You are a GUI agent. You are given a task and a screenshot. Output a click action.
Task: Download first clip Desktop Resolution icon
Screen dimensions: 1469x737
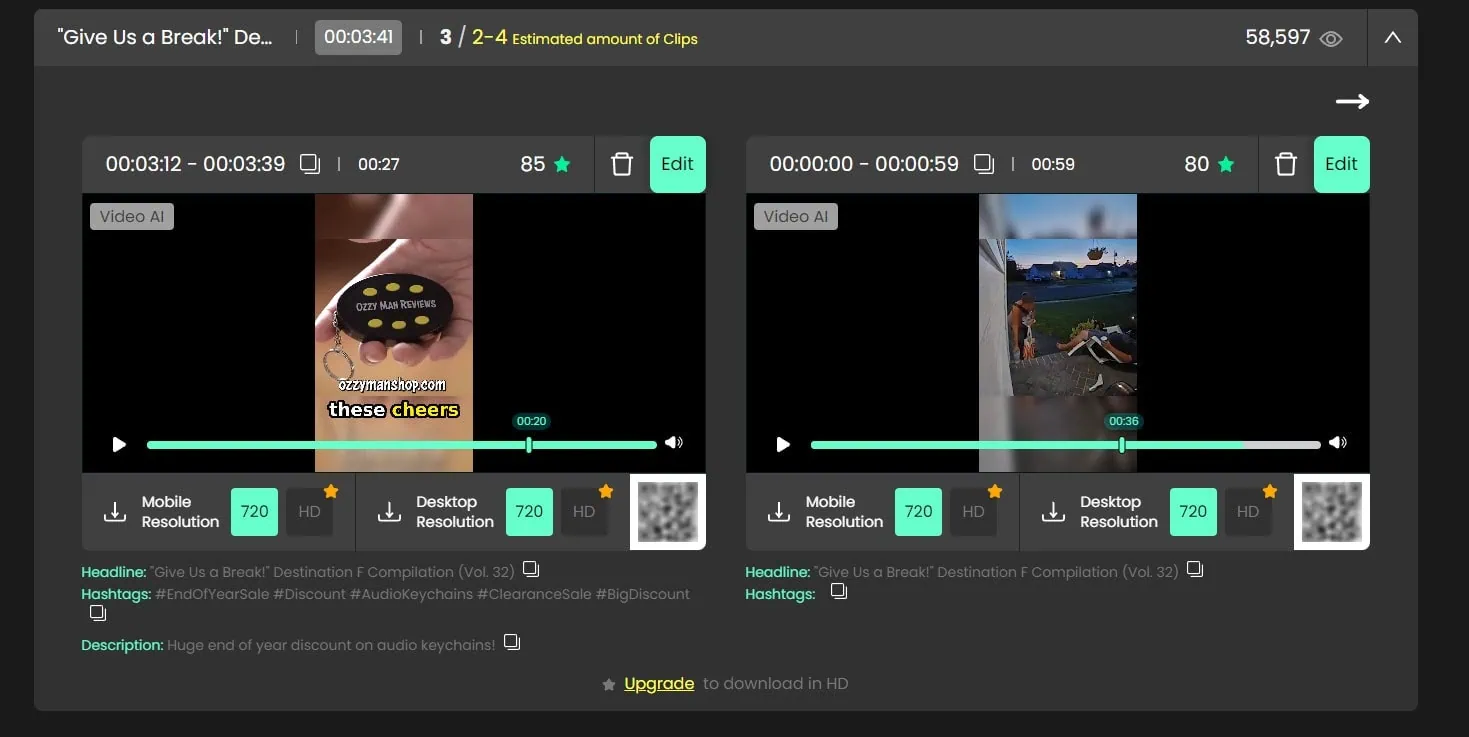389,512
